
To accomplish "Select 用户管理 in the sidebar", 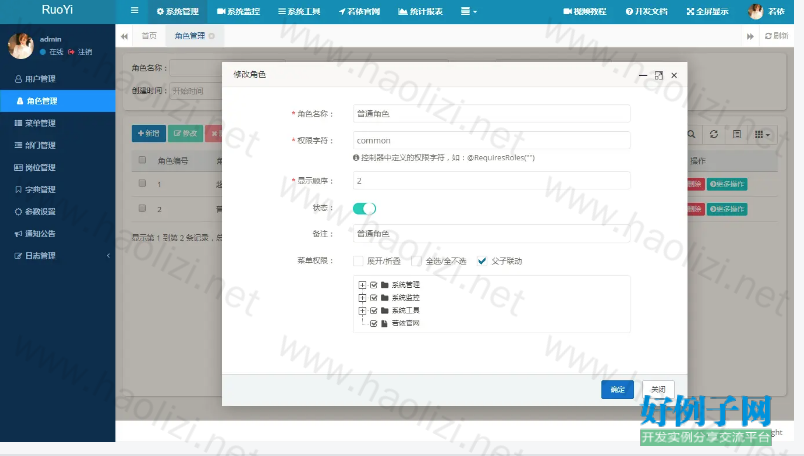I will point(40,78).
